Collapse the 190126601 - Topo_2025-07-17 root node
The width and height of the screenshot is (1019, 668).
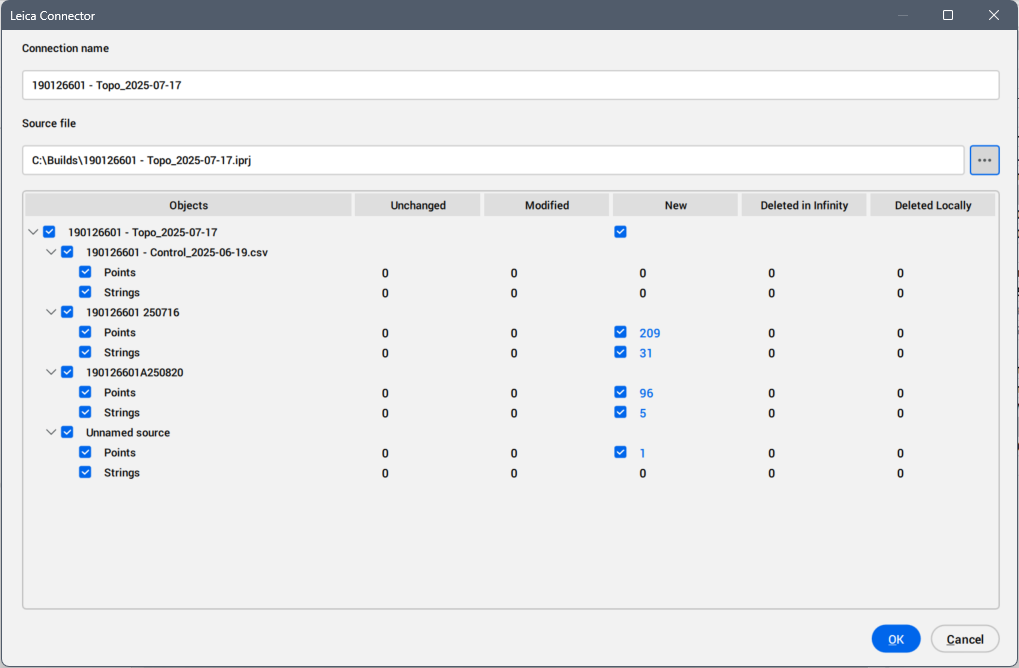coord(33,232)
